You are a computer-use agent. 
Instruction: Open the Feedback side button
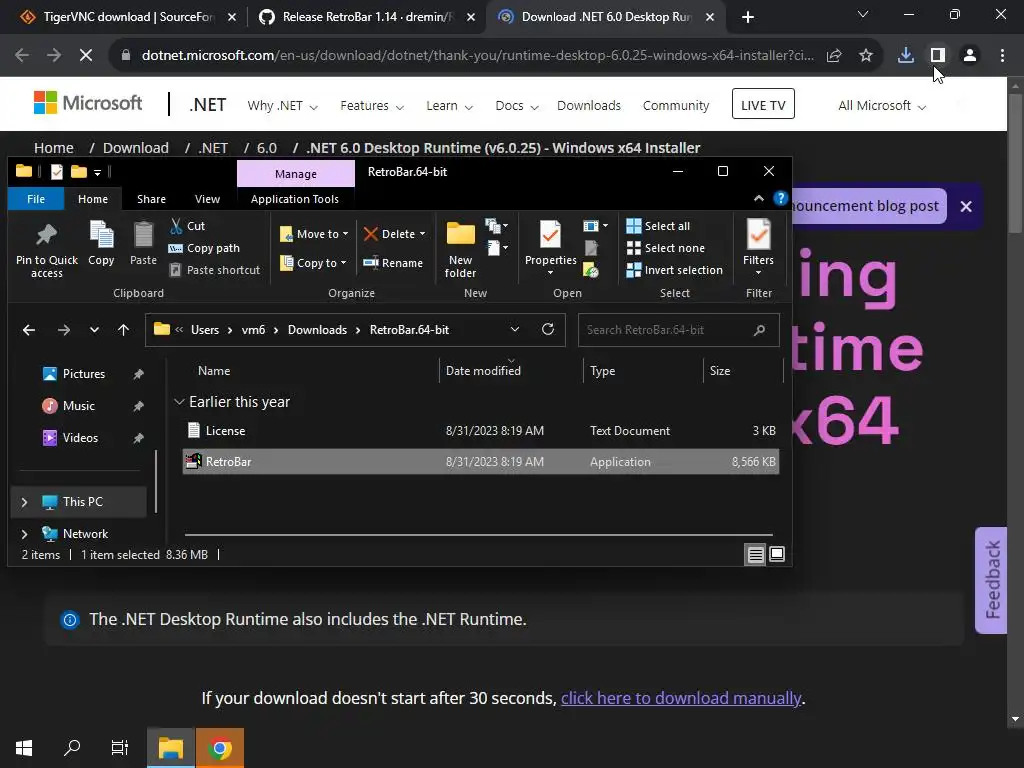[992, 580]
